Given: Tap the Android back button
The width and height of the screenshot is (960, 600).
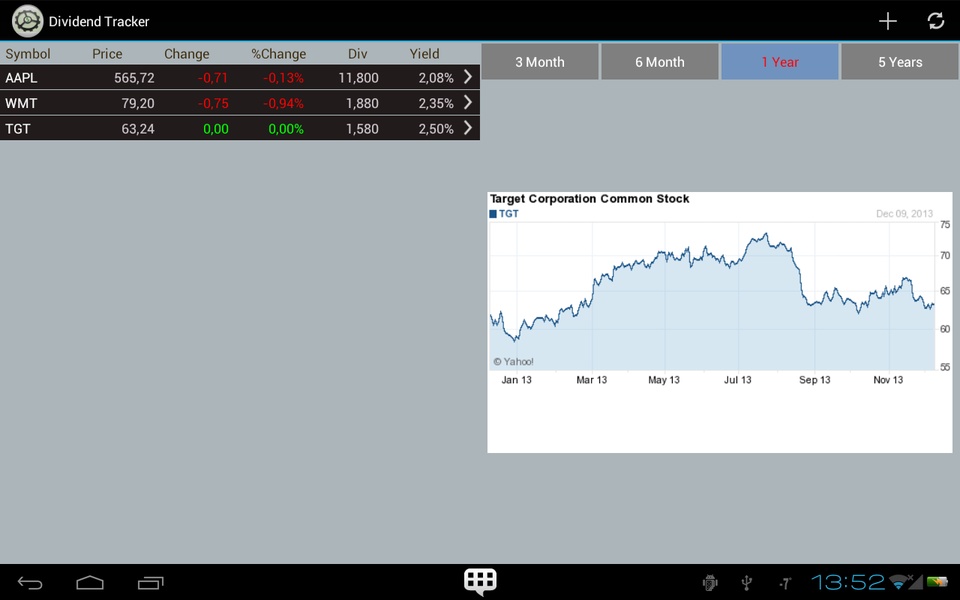Looking at the screenshot, I should click(x=29, y=583).
